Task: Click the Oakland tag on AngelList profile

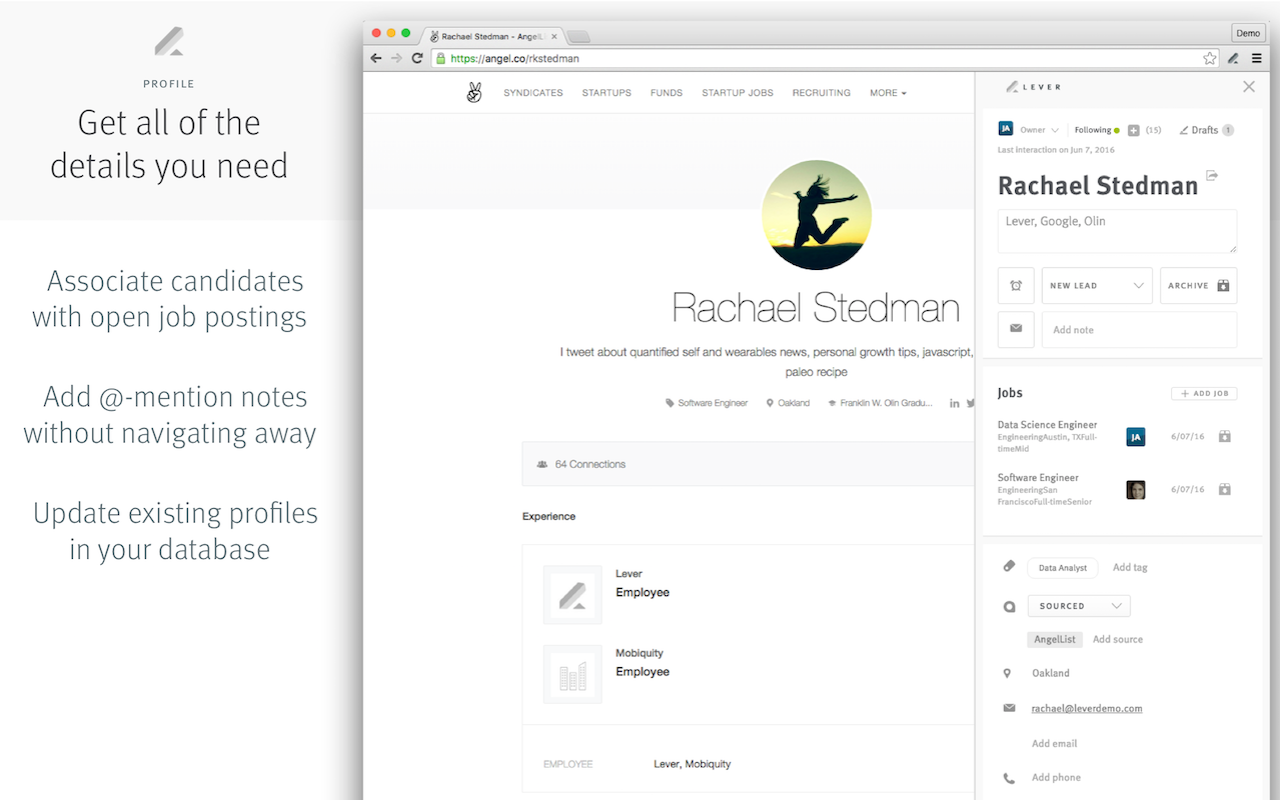Action: tap(788, 403)
